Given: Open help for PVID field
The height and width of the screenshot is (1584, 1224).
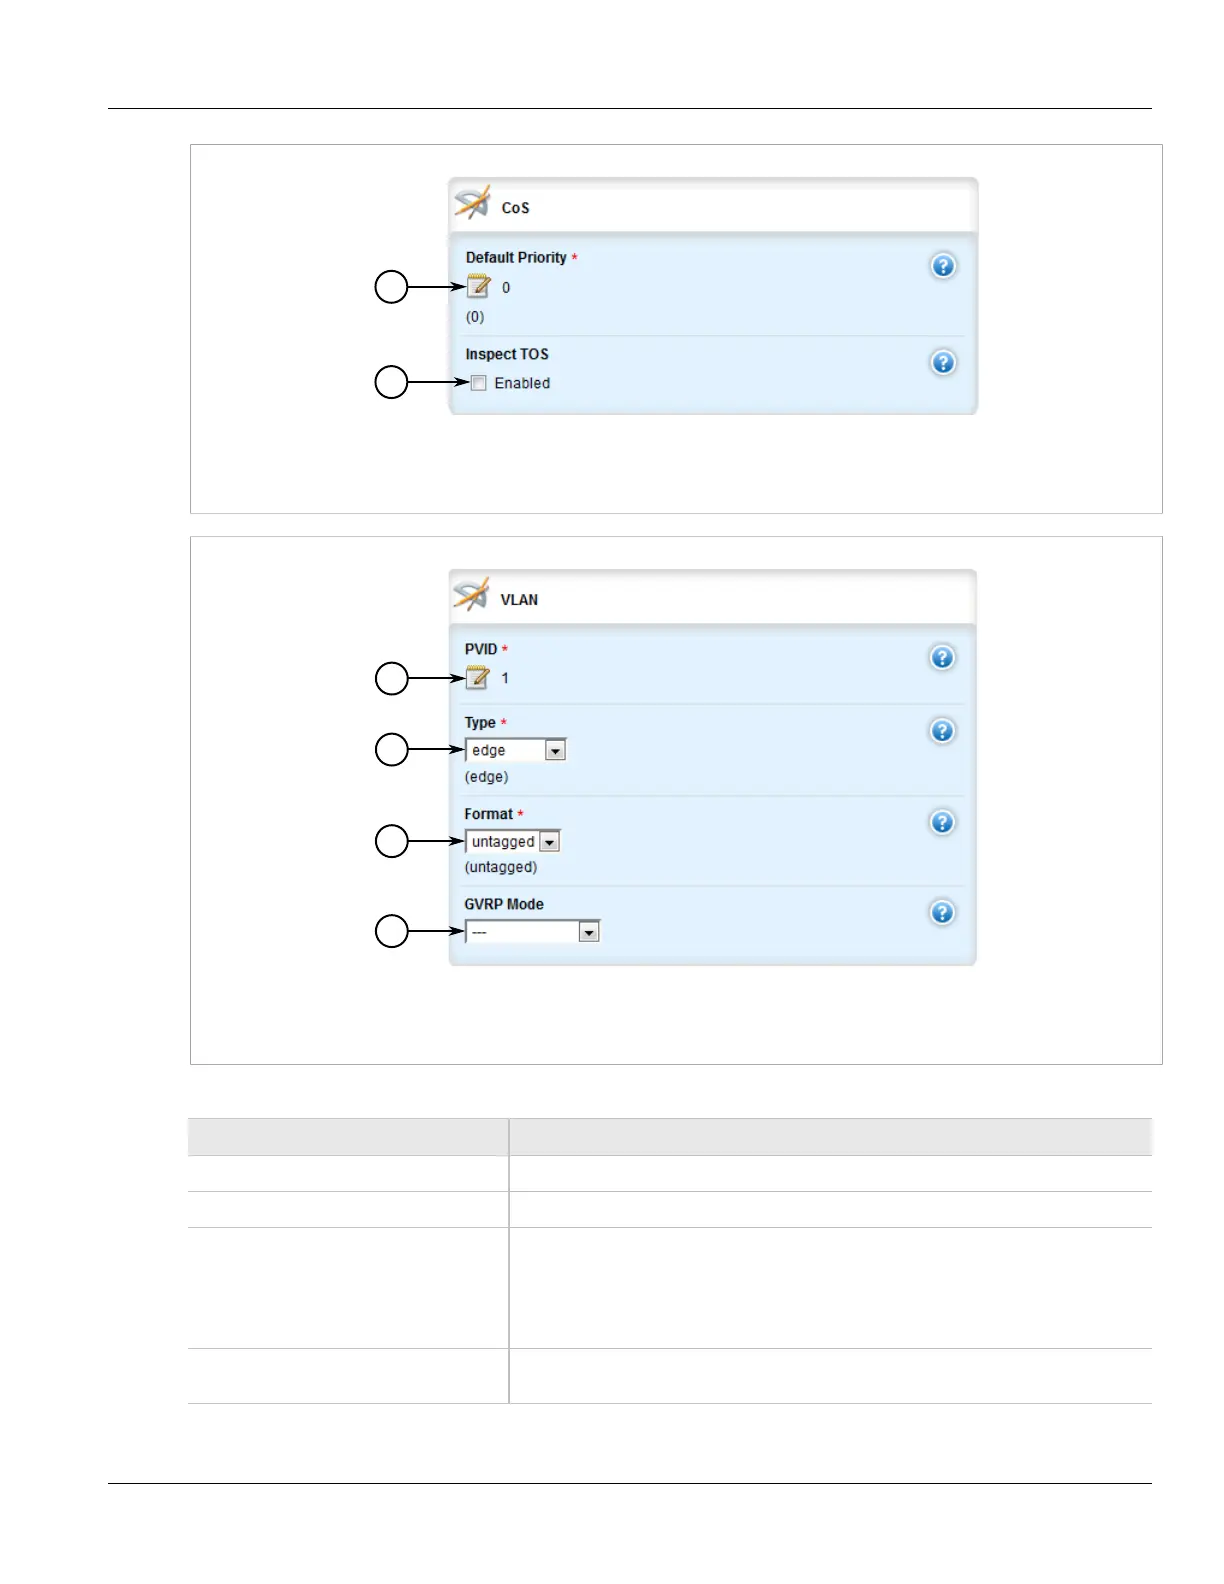Looking at the screenshot, I should pos(942,658).
